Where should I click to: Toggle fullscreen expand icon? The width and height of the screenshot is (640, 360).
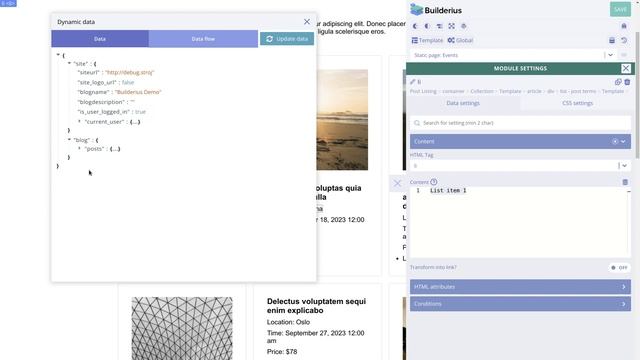[451, 26]
